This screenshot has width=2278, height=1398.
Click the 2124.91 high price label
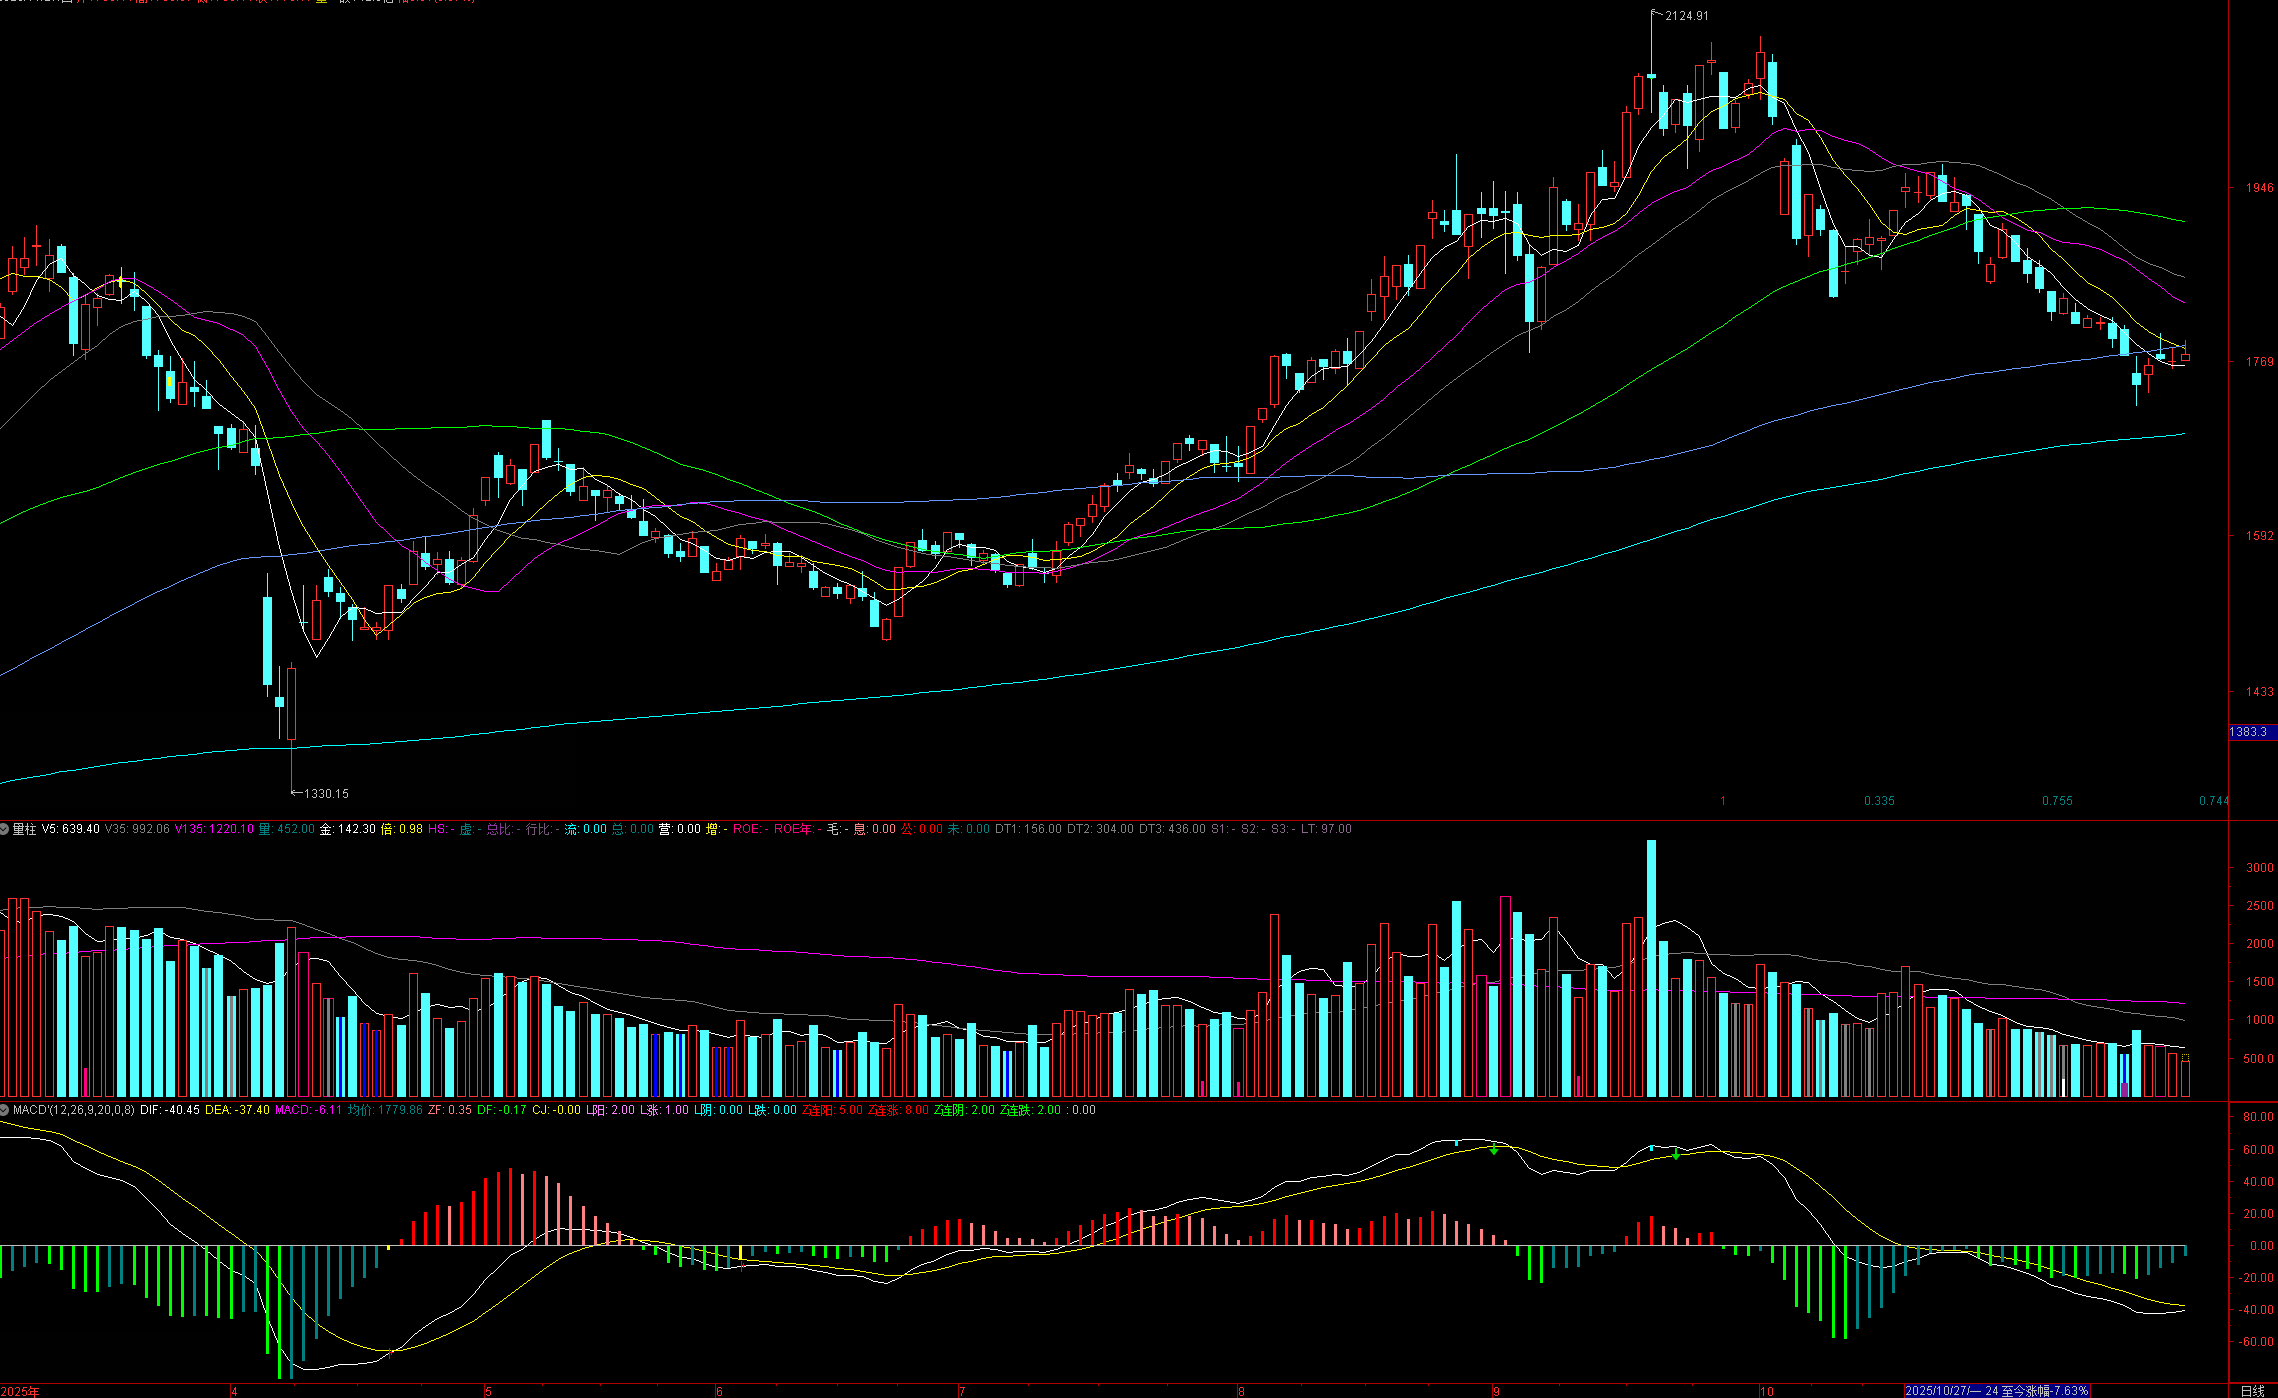pos(1686,16)
